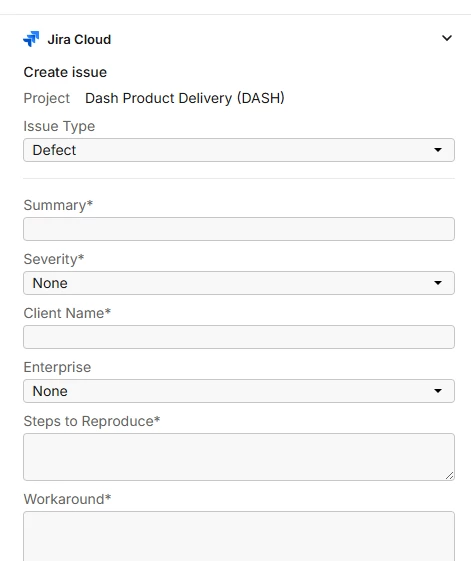Open the Enterprise dropdown
Screen dimensions: 471x561
239,391
